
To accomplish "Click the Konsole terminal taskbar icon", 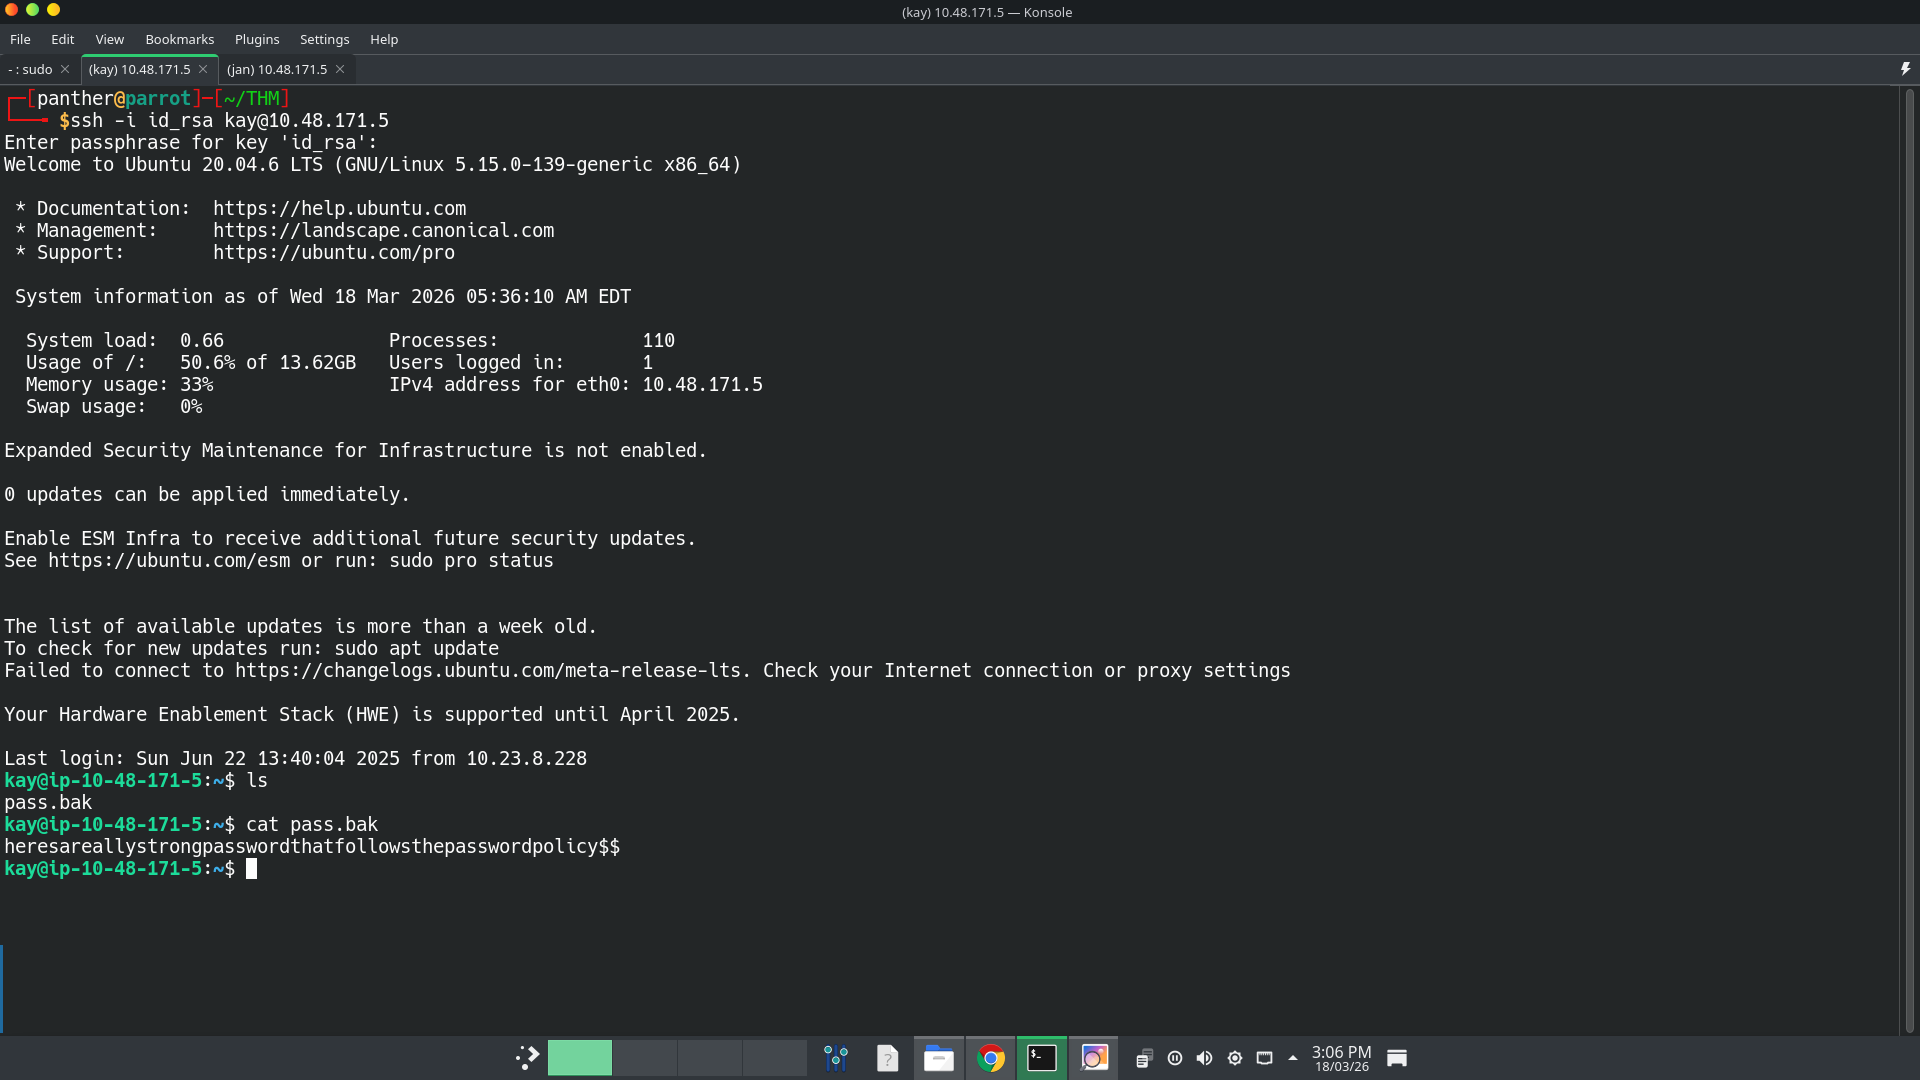I will click(1042, 1058).
